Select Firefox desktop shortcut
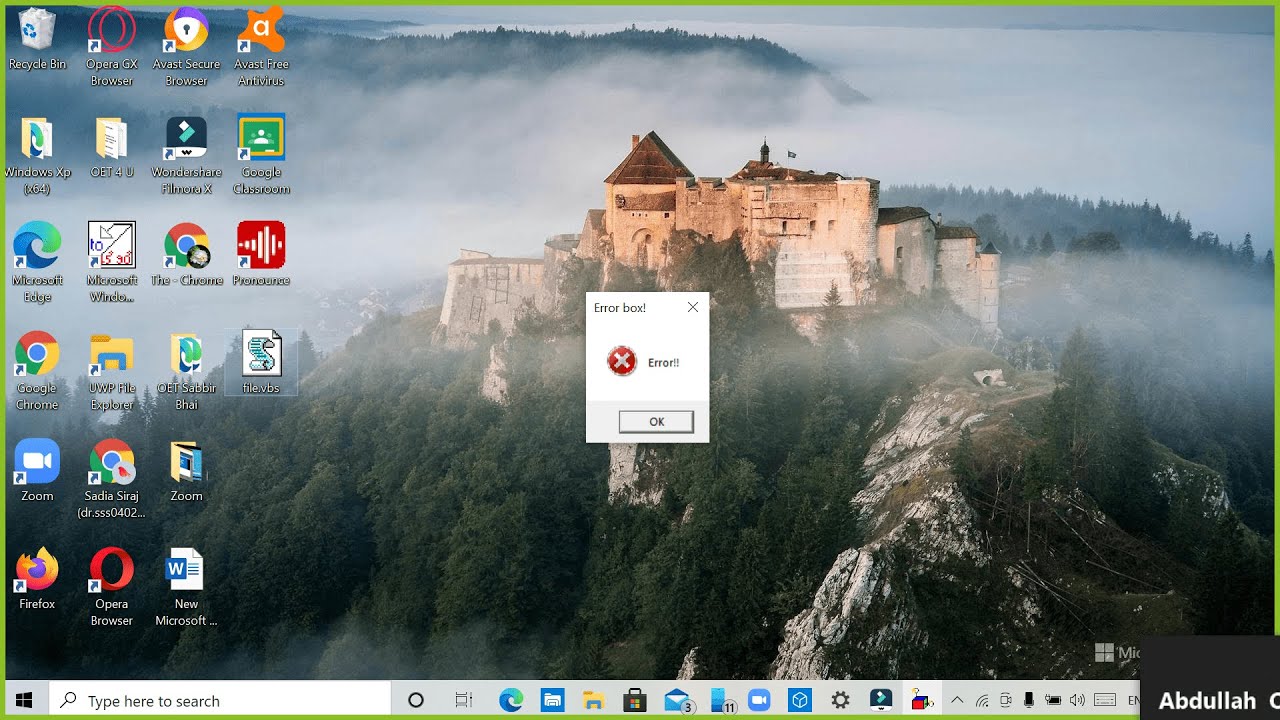Image resolution: width=1280 pixels, height=720 pixels. pos(37,579)
